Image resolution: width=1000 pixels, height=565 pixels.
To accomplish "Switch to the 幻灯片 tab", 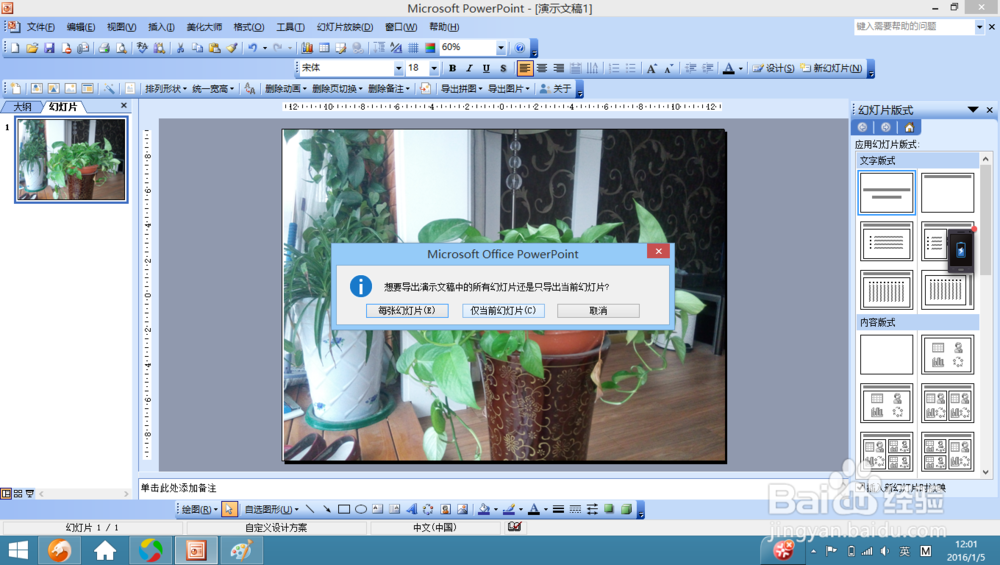I will click(62, 106).
